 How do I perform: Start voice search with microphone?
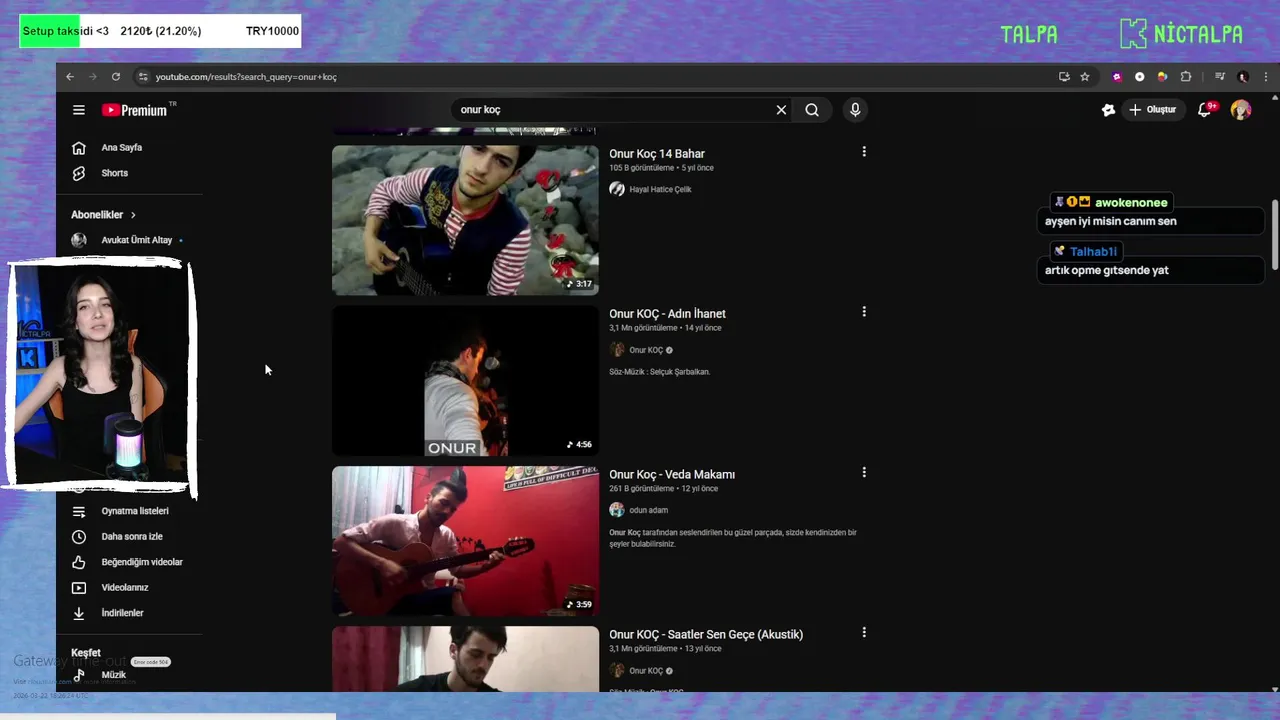pos(854,110)
